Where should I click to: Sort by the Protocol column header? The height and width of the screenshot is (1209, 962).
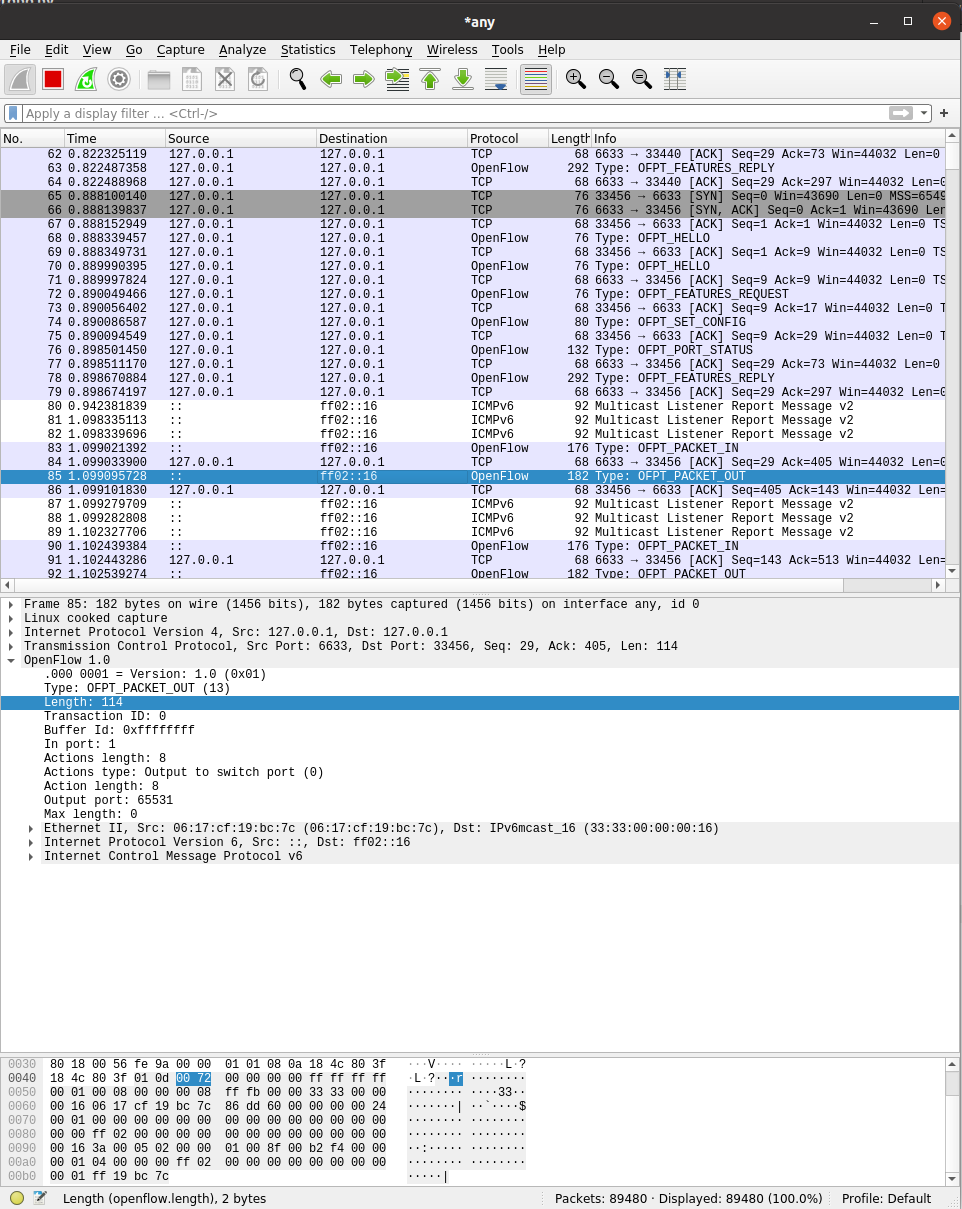click(508, 138)
